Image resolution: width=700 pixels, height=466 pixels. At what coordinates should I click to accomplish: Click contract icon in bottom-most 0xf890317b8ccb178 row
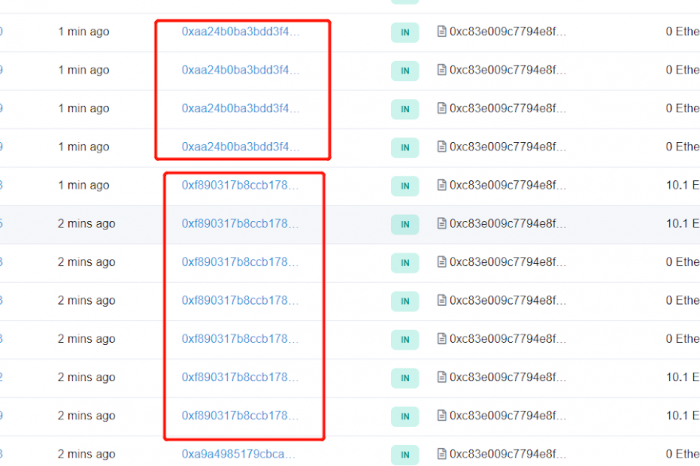pos(442,416)
